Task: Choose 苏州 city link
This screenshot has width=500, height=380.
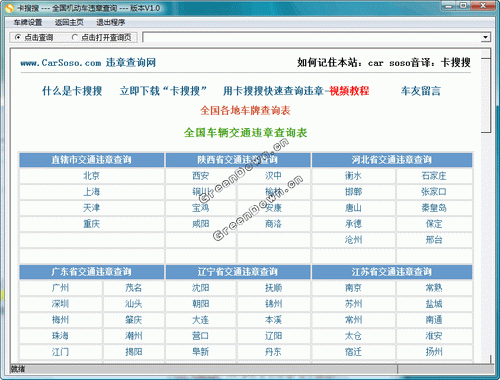Action: pos(353,304)
